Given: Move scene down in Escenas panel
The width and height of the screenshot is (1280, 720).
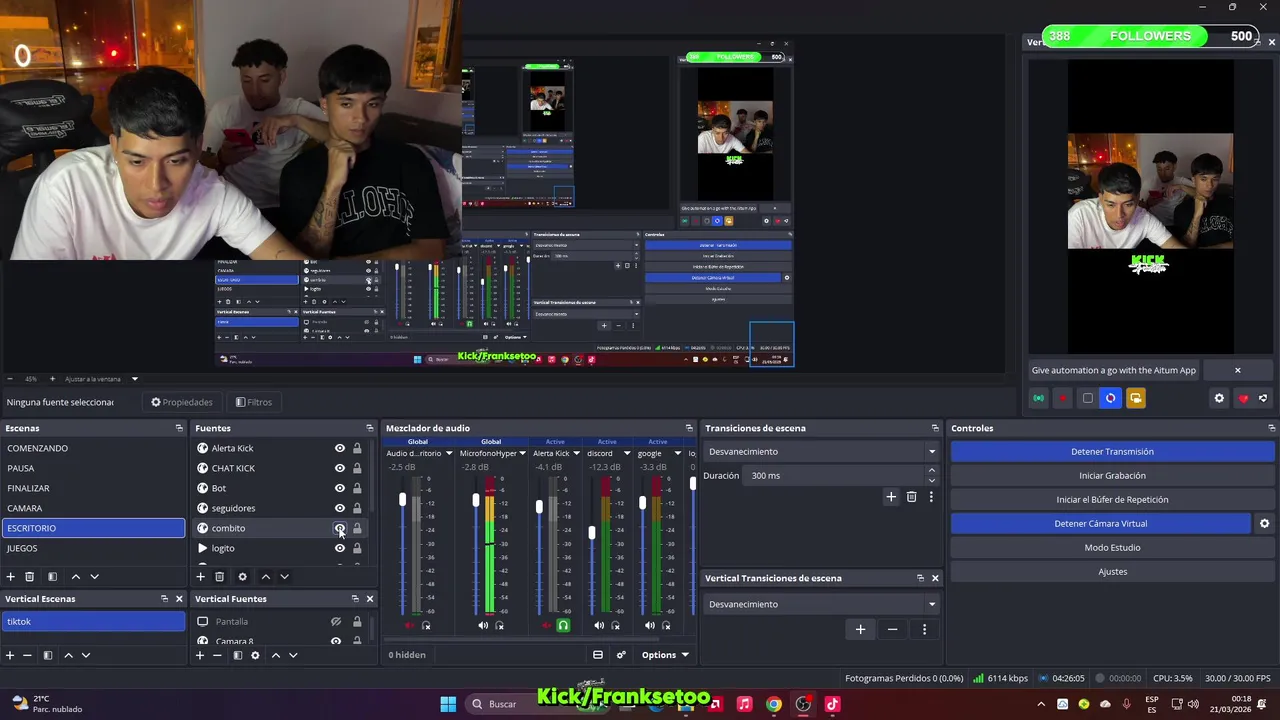Looking at the screenshot, I should 95,577.
